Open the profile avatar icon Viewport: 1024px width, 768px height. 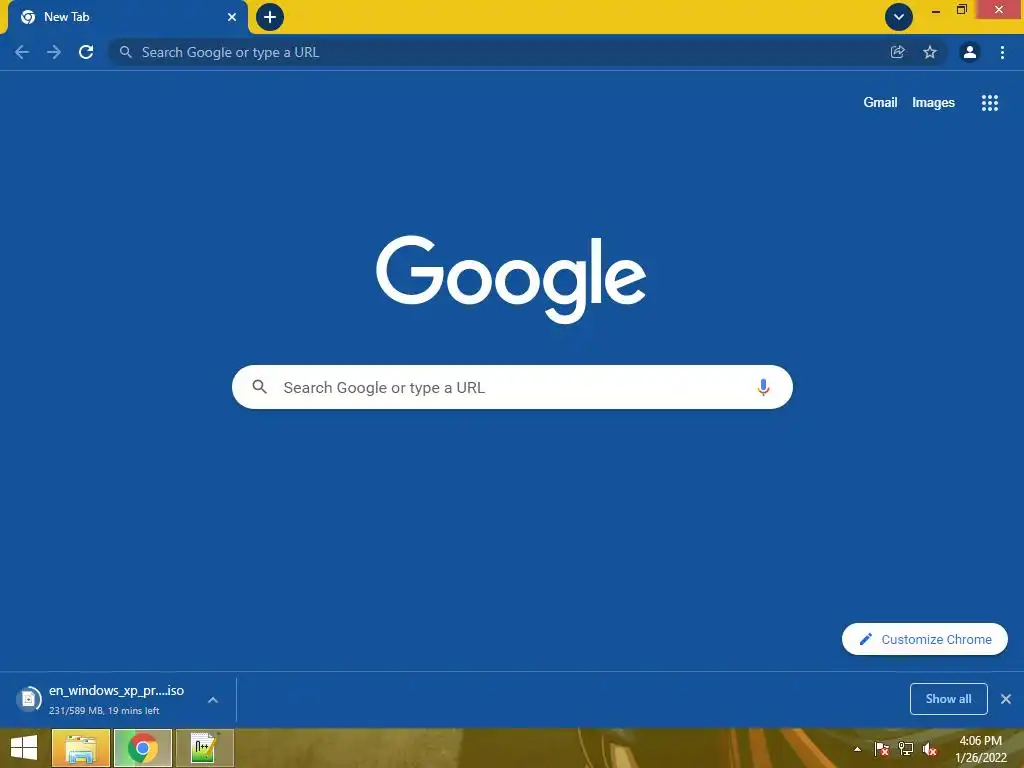click(970, 52)
